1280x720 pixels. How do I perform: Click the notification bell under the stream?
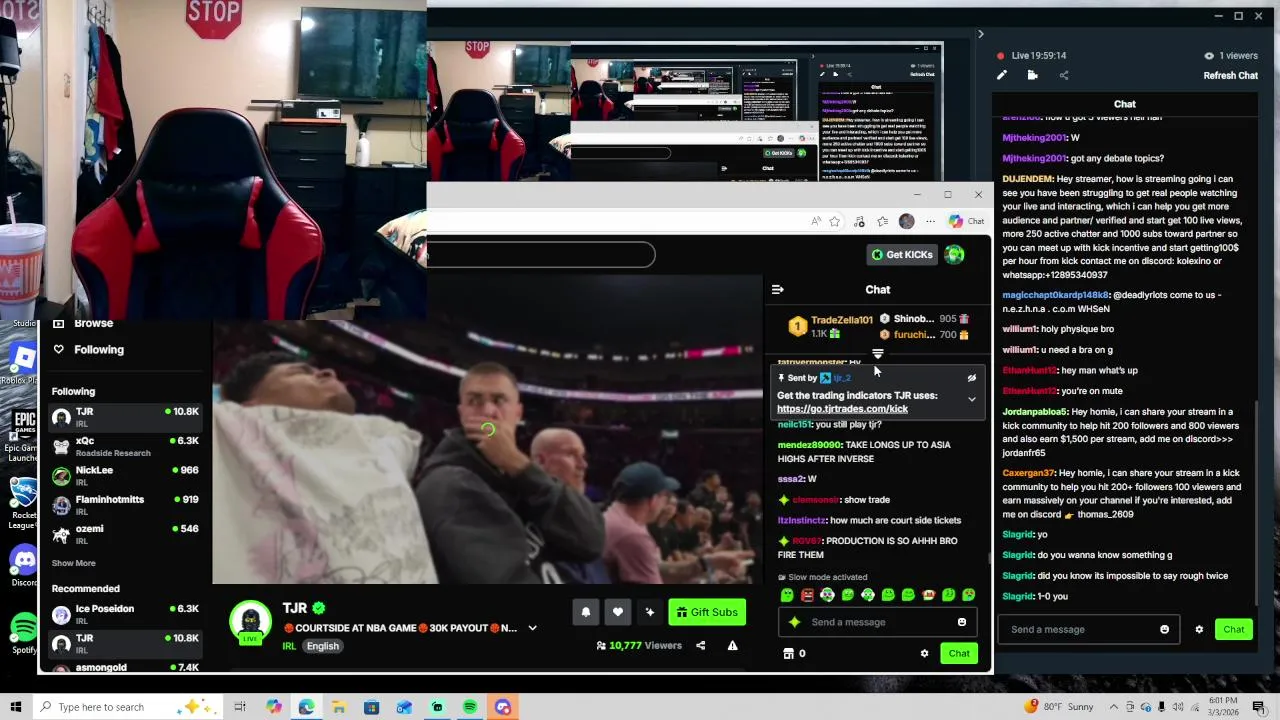[586, 612]
